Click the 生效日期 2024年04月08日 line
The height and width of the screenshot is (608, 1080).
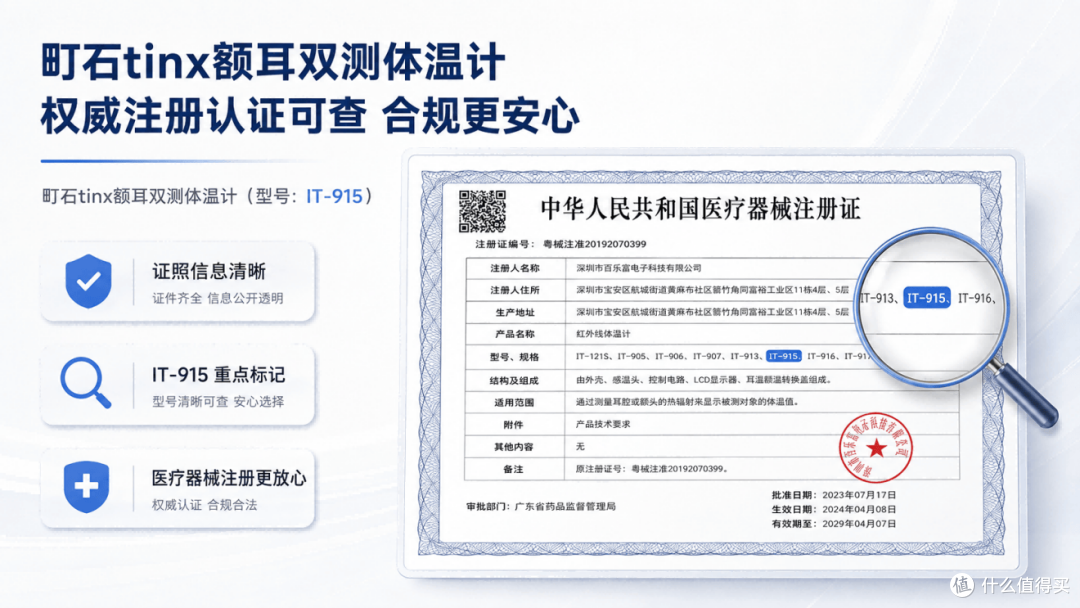point(833,509)
